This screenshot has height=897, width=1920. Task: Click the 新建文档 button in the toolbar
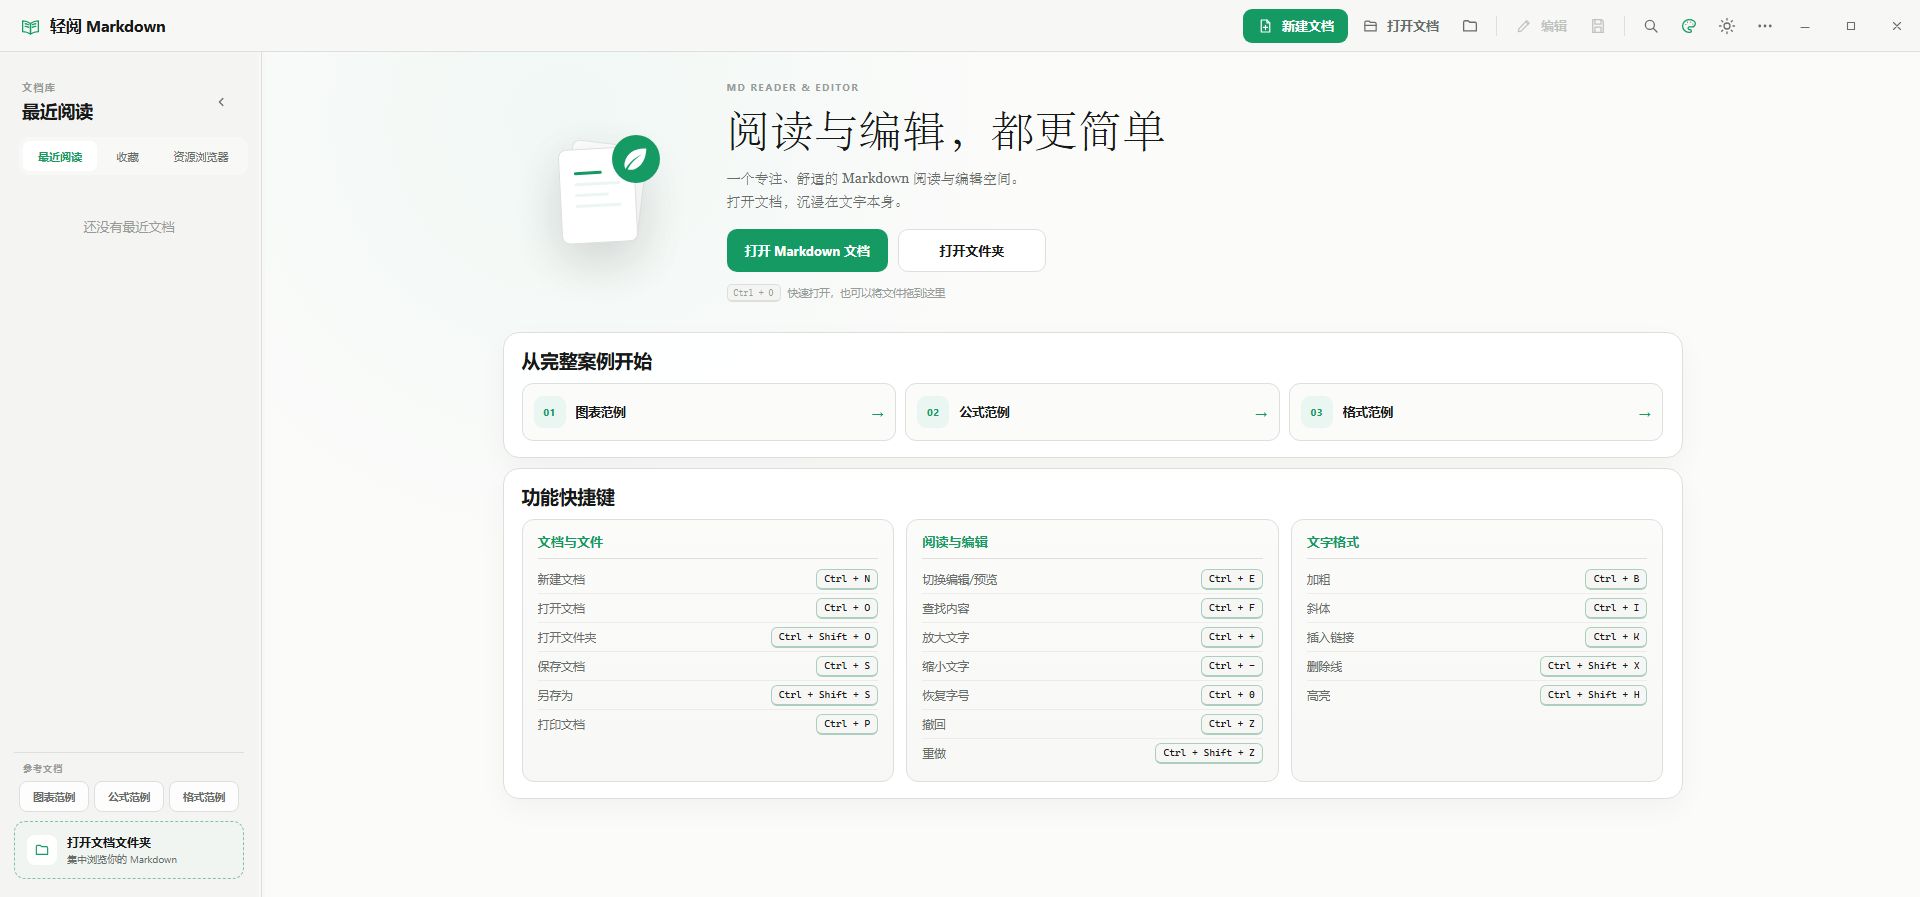coord(1295,26)
